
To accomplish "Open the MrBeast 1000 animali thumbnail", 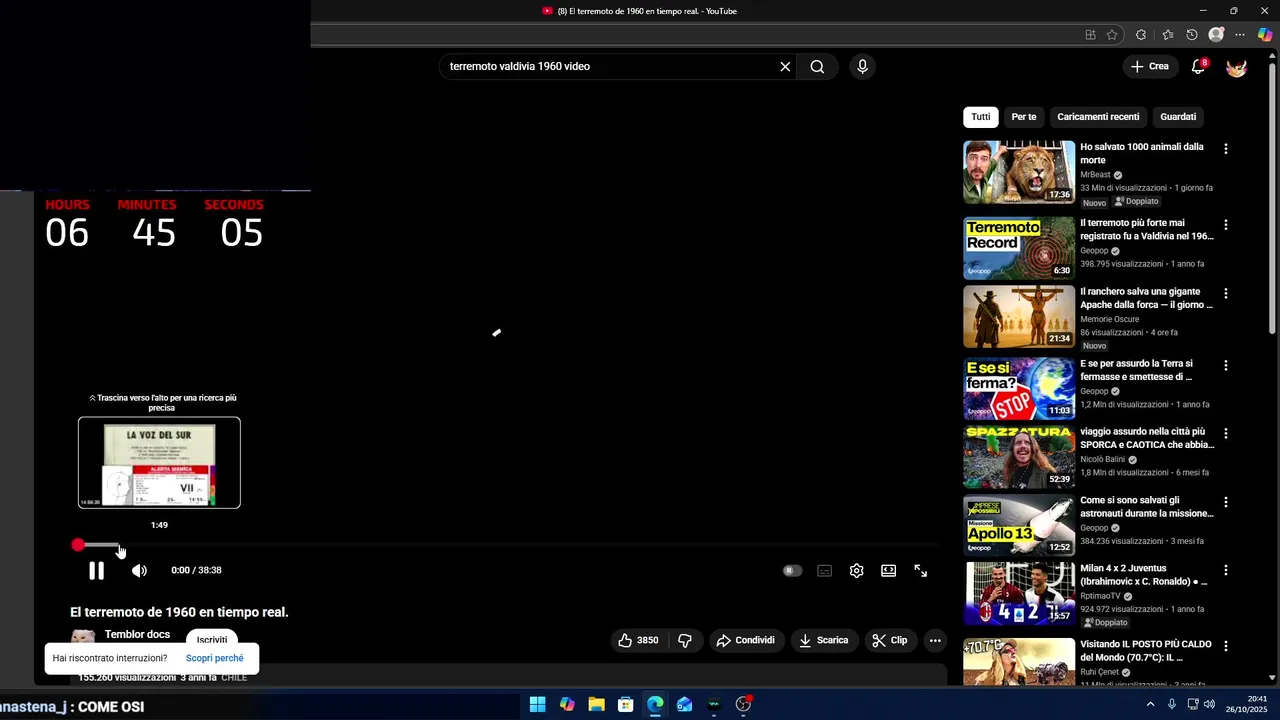I will tap(1019, 172).
